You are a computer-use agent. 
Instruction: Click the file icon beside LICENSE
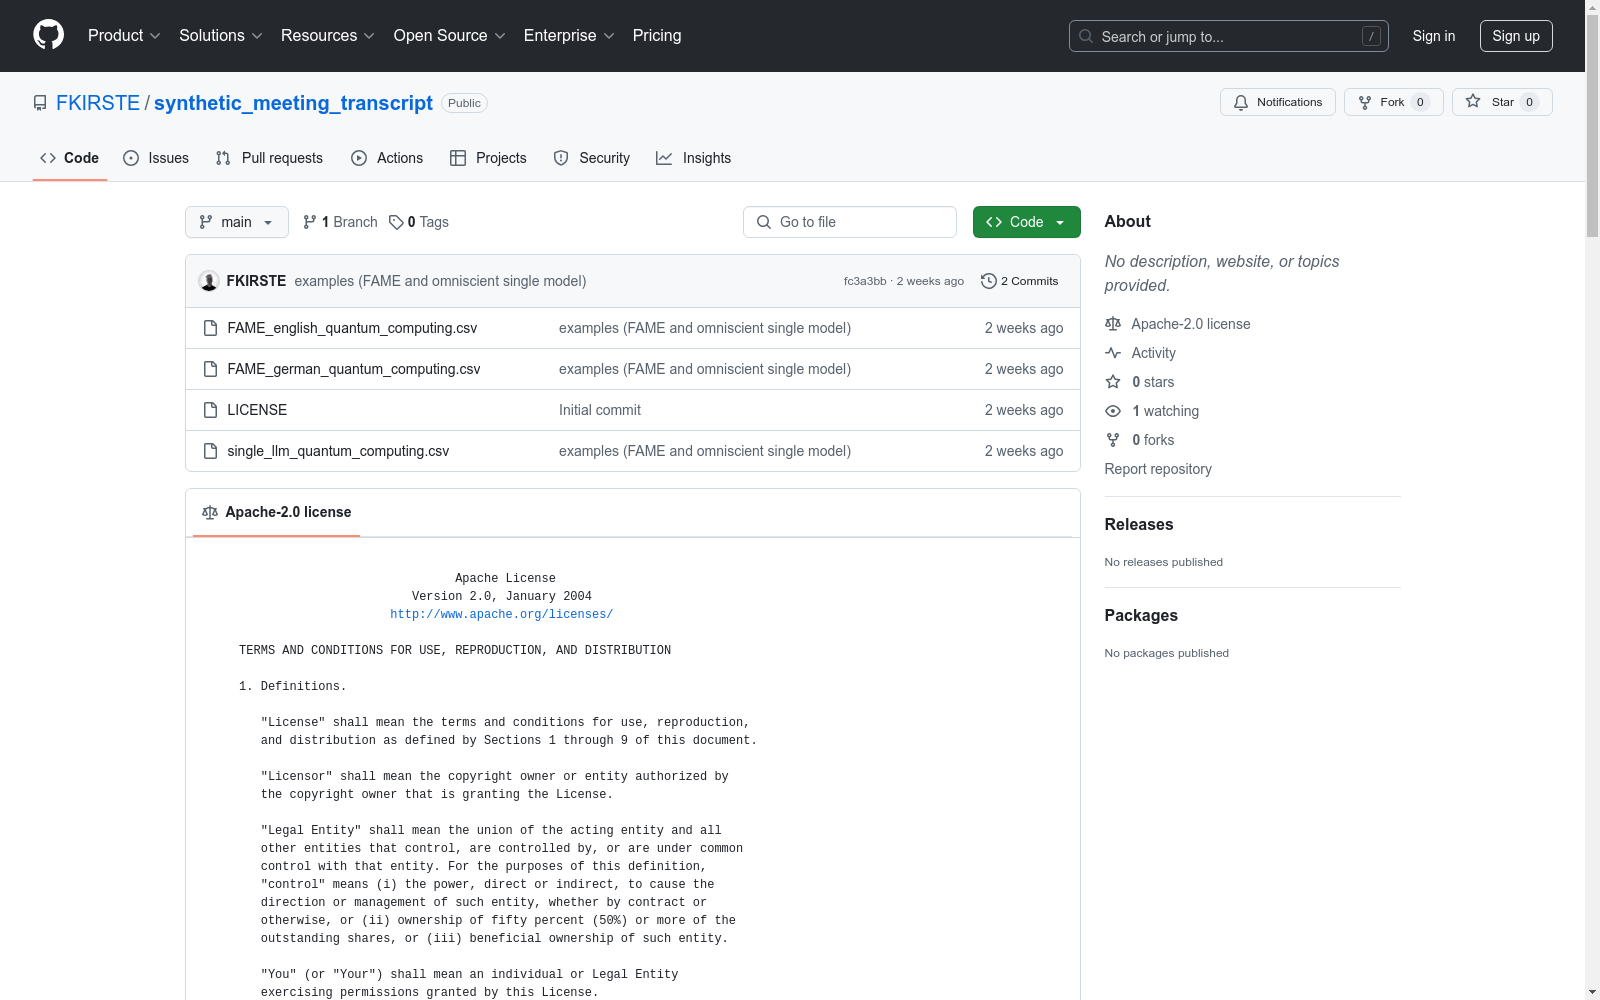pyautogui.click(x=210, y=410)
